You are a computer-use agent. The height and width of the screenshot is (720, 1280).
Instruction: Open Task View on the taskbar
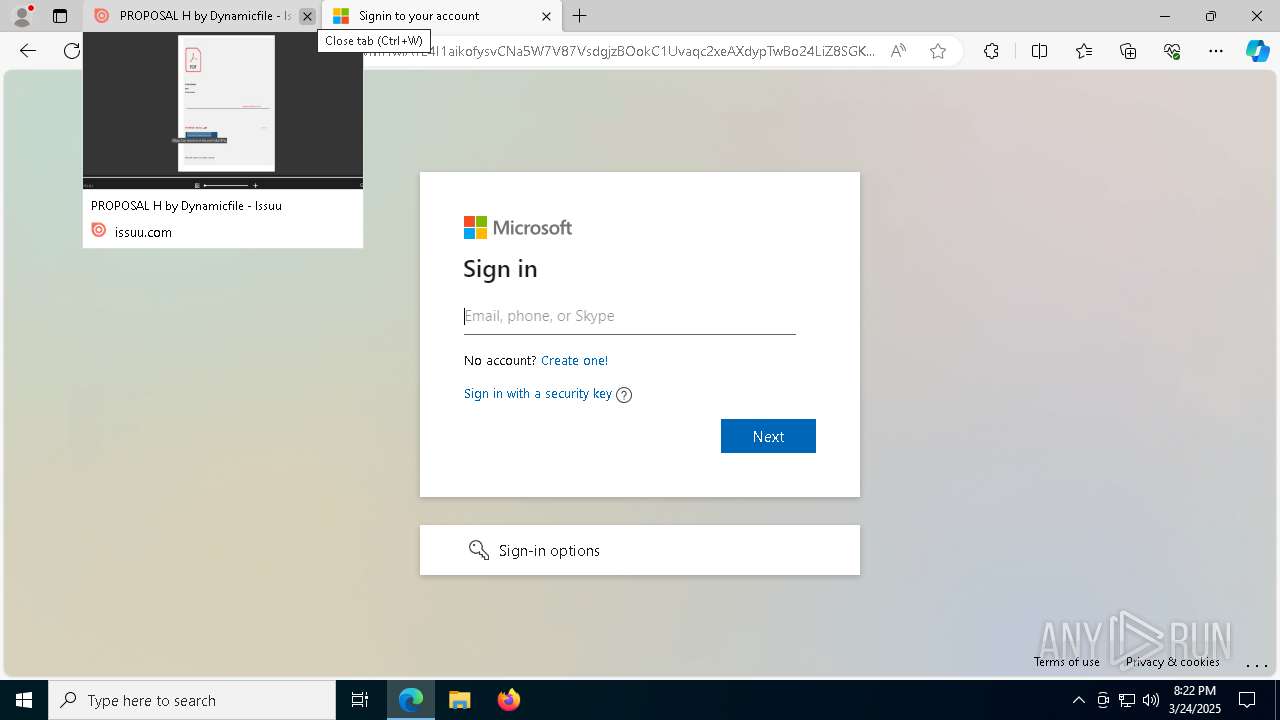click(x=360, y=700)
